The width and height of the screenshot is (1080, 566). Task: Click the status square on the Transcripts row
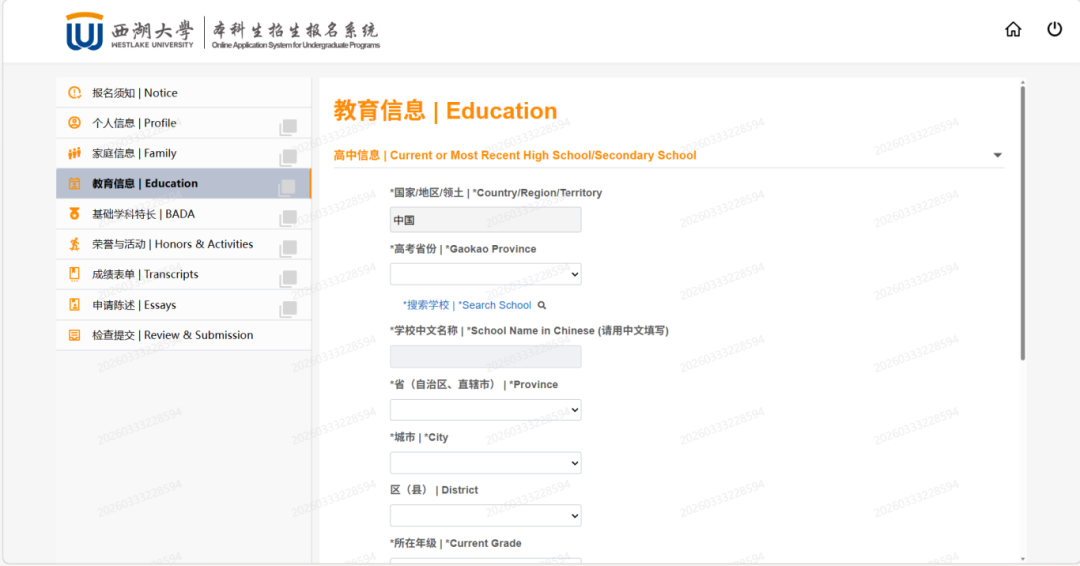coord(288,278)
